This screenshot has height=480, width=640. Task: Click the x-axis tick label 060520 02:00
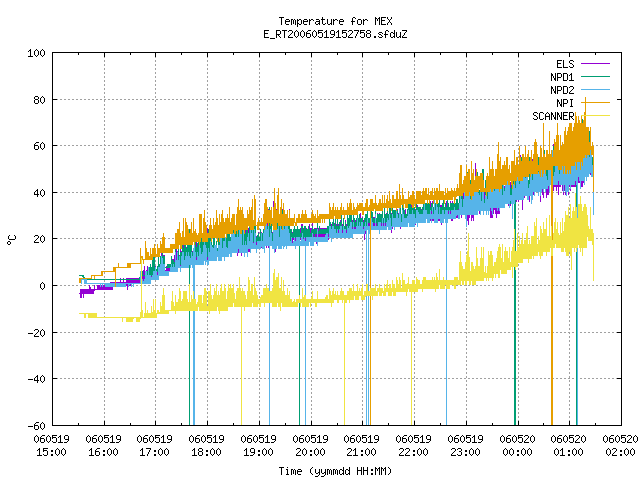pos(620,446)
